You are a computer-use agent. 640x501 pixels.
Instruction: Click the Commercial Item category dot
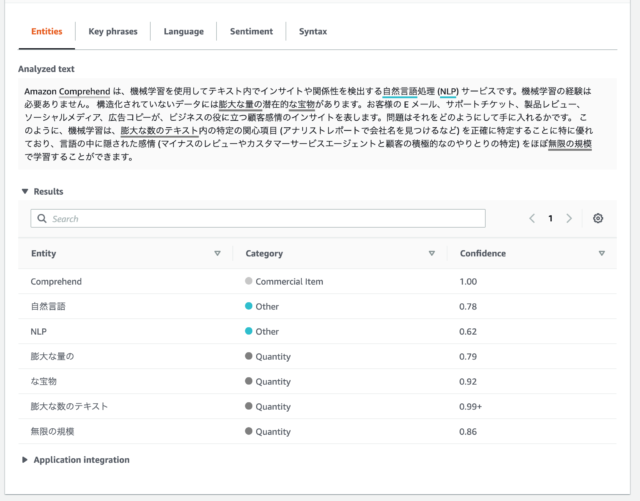click(249, 281)
